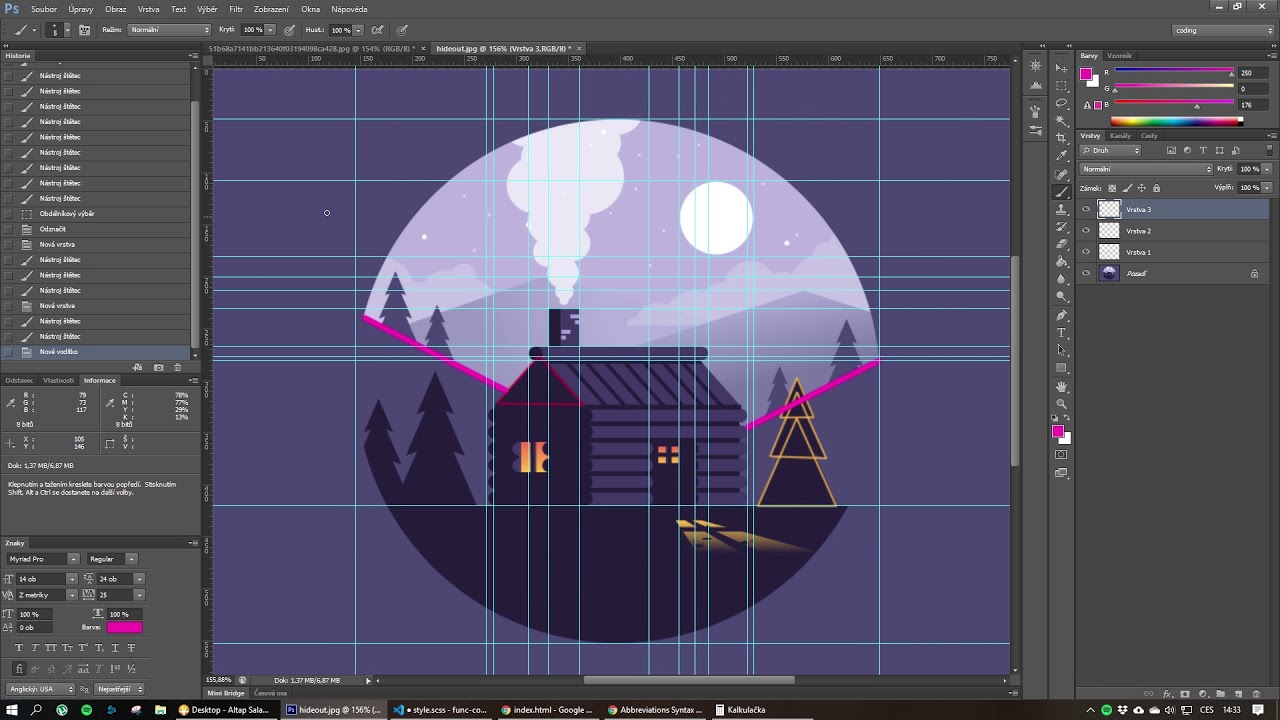
Task: Delete layer using trash icon
Action: pyautogui.click(x=1256, y=694)
